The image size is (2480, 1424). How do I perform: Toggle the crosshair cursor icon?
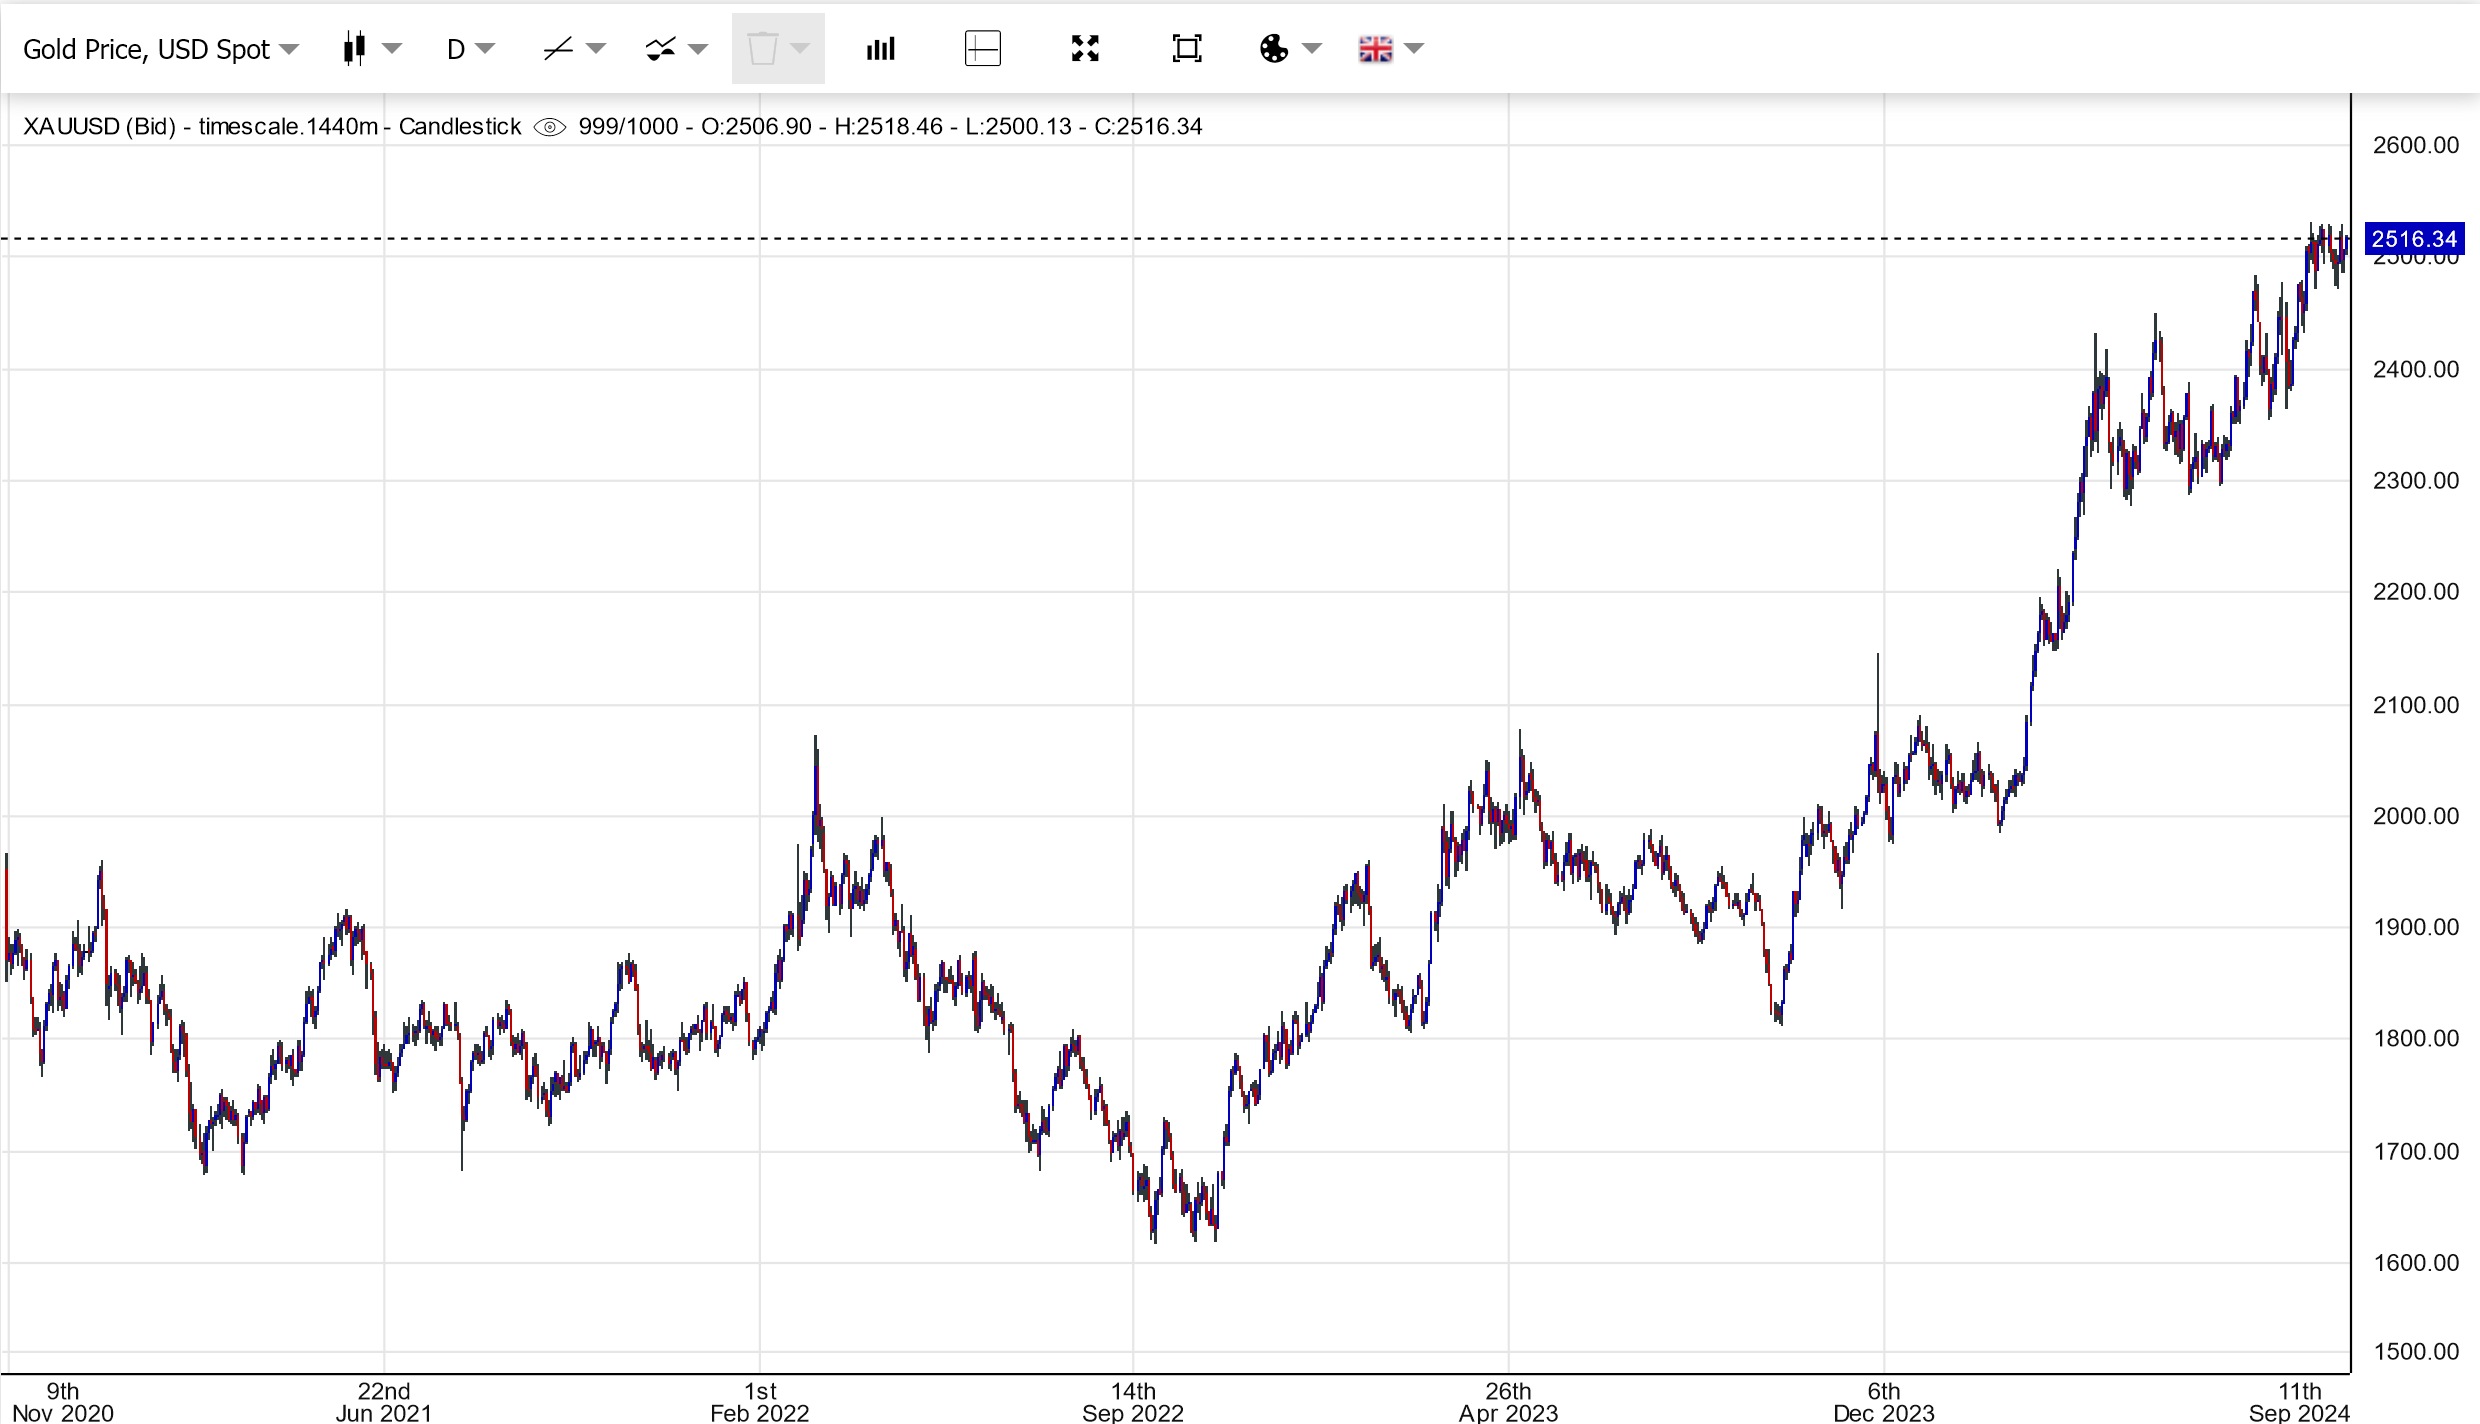tap(982, 48)
